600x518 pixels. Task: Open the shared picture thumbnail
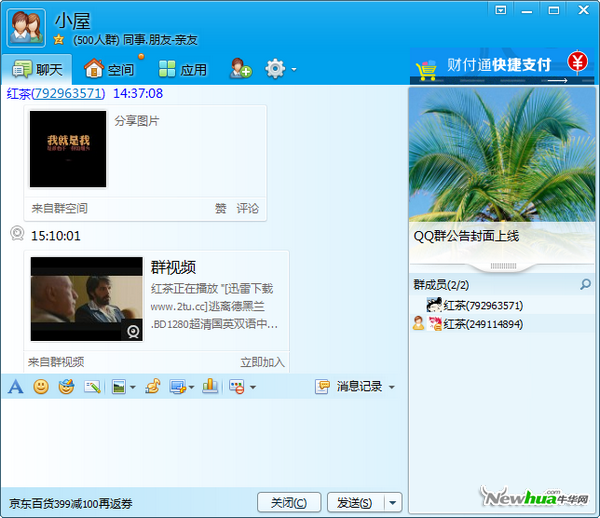click(x=68, y=149)
